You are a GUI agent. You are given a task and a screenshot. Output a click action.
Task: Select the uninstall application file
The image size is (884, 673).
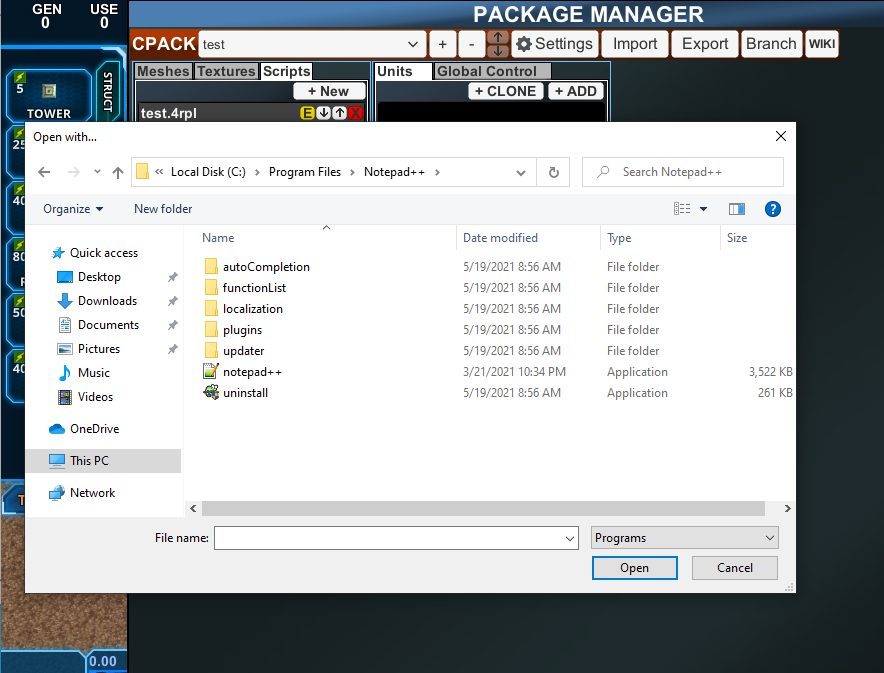coord(245,393)
